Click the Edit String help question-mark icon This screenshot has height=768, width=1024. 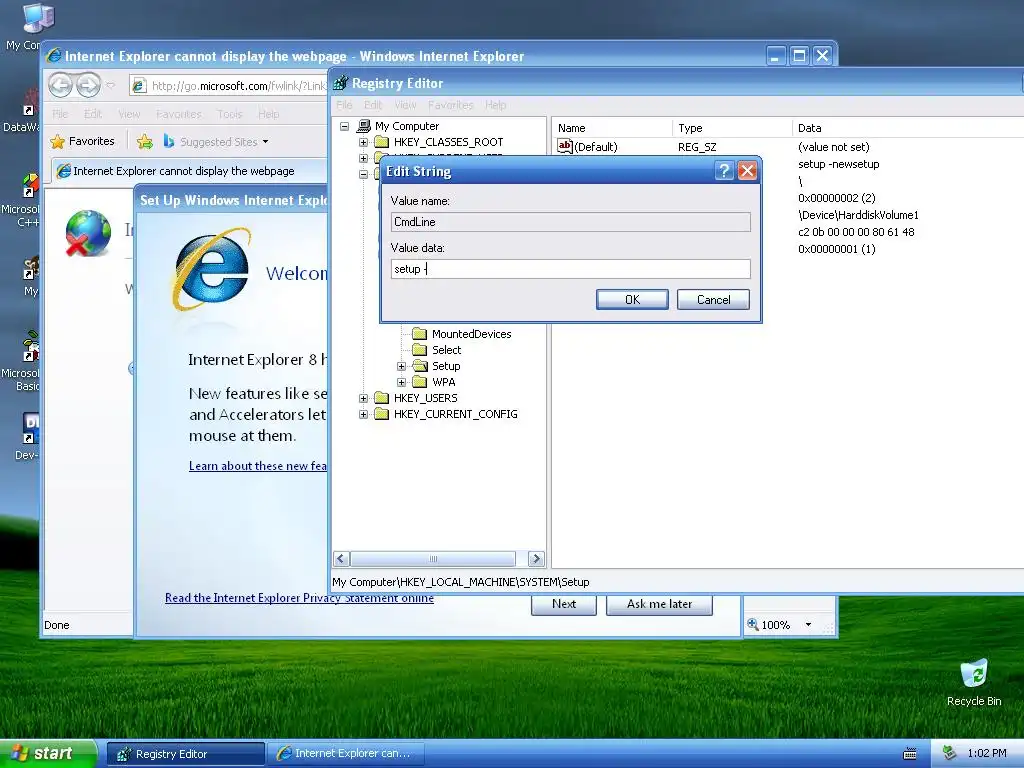tap(724, 171)
